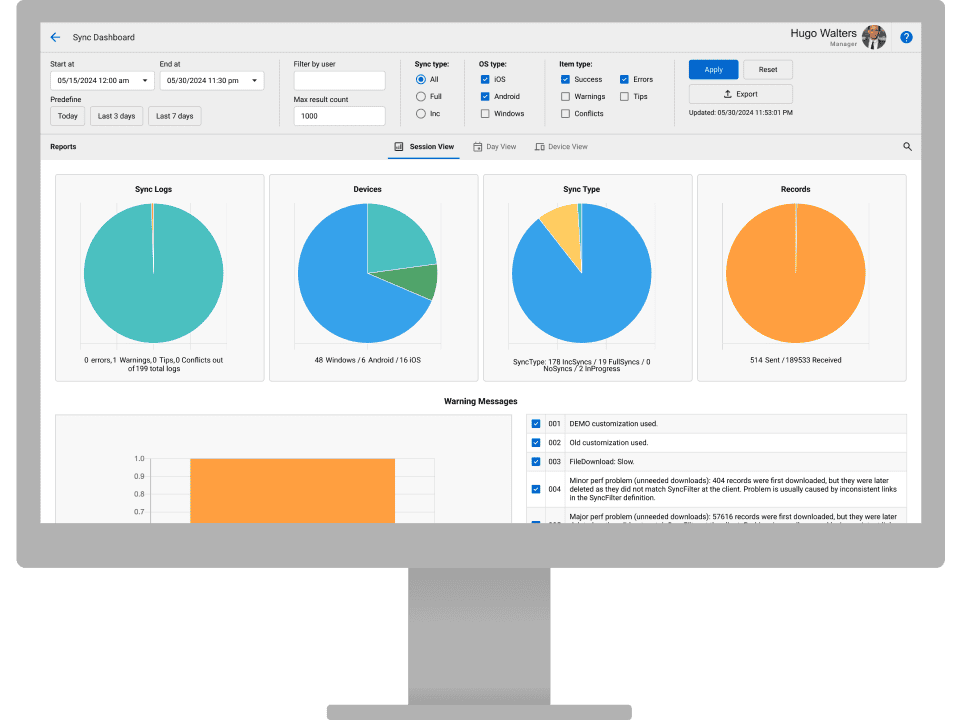Click the orange Records pie chart

coord(795,273)
